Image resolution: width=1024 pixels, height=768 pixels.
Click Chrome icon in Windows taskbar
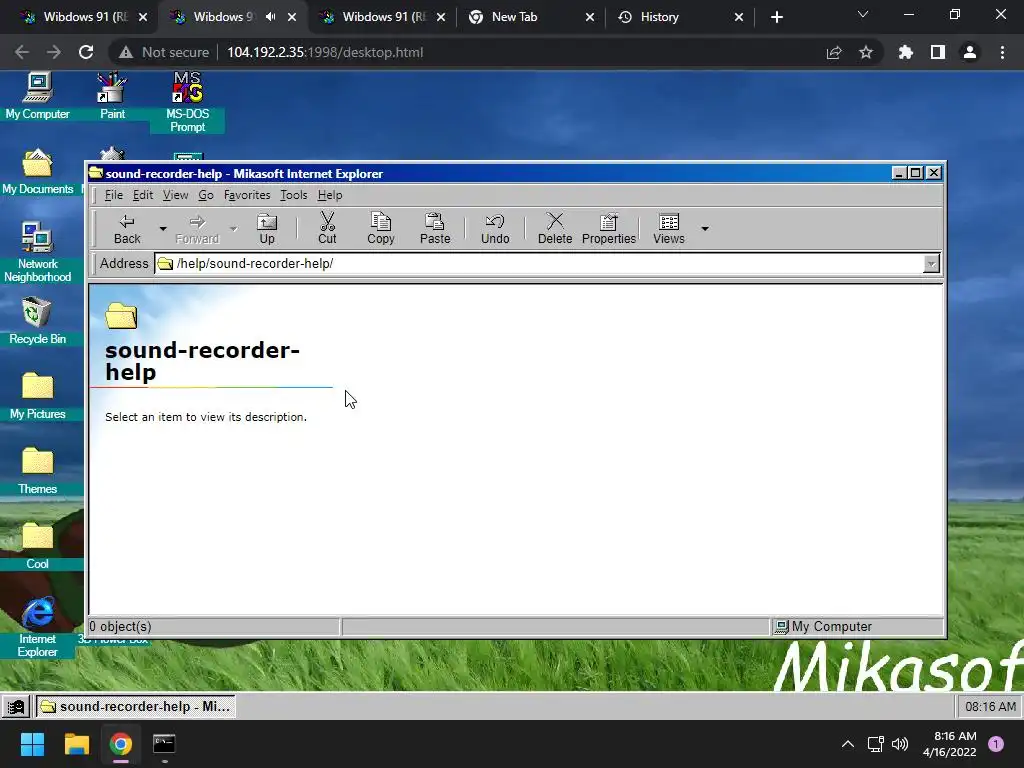[121, 744]
